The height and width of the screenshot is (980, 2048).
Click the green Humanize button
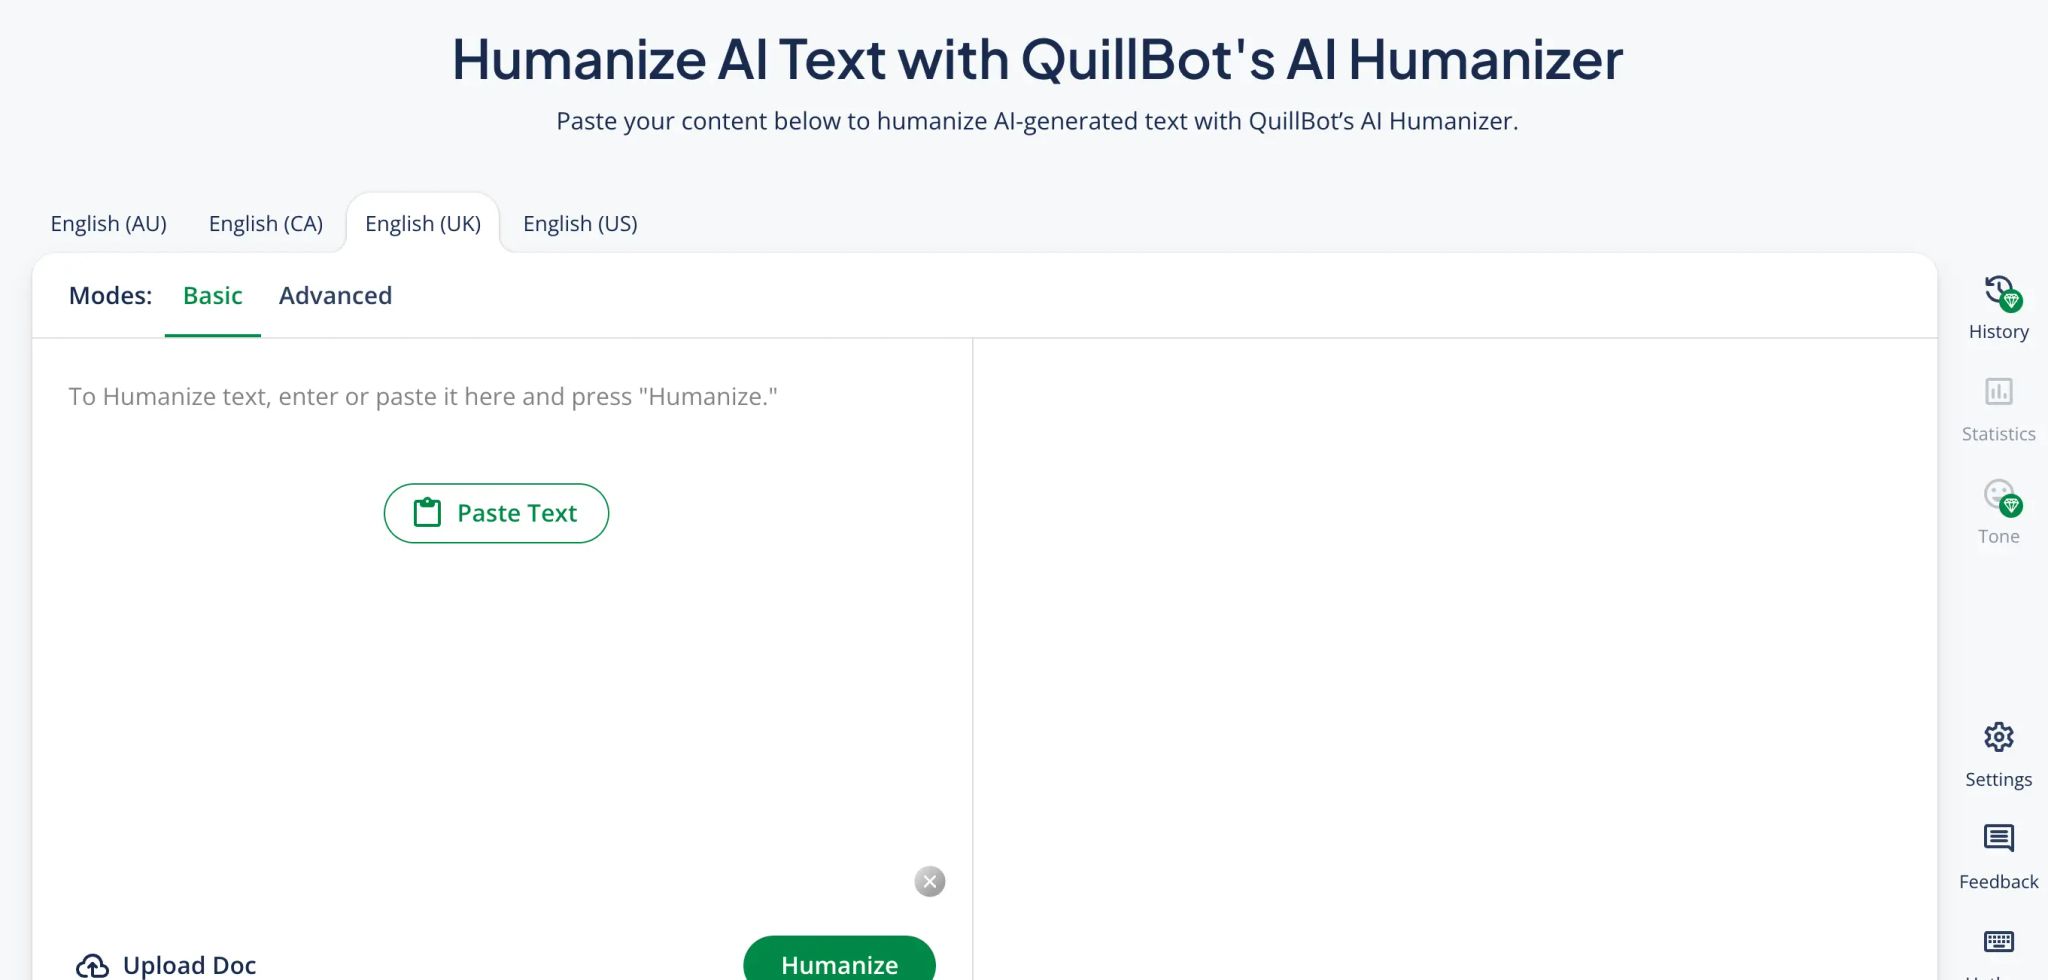(x=839, y=960)
